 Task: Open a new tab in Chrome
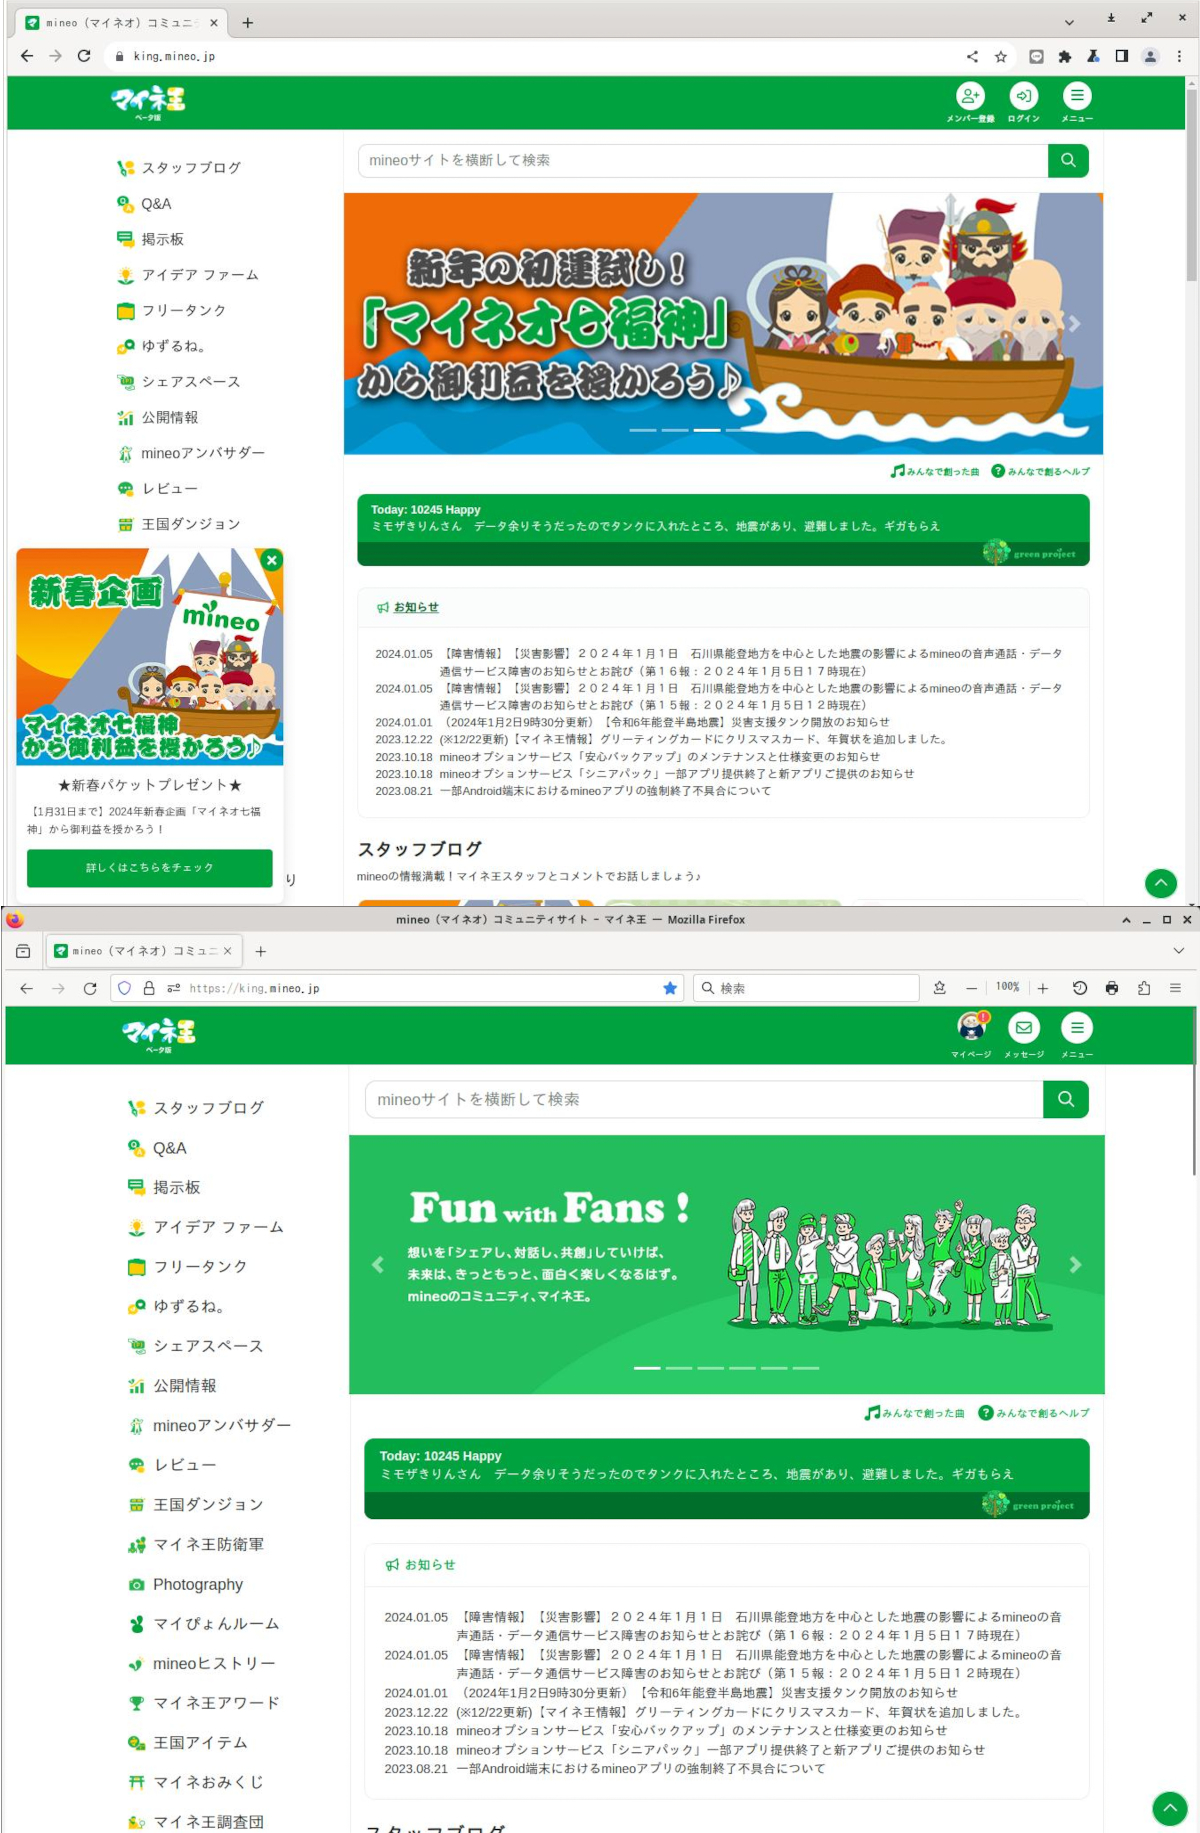(248, 22)
